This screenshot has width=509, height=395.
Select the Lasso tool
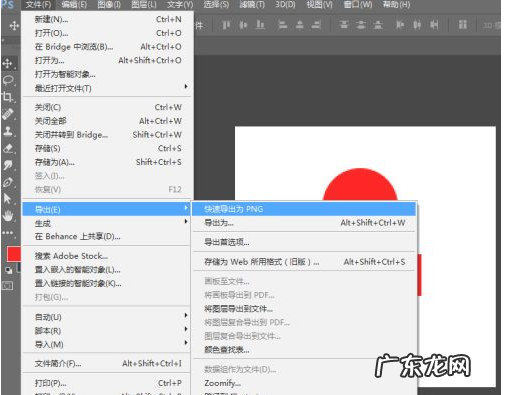click(x=8, y=80)
